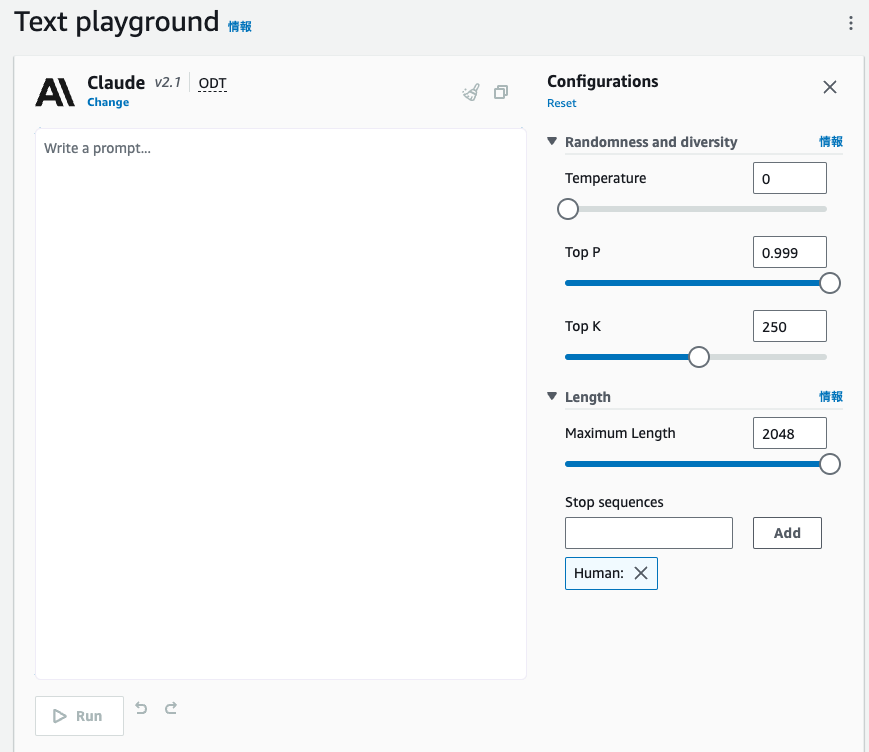The width and height of the screenshot is (869, 752).
Task: Focus the Temperature value field
Action: pyautogui.click(x=790, y=178)
